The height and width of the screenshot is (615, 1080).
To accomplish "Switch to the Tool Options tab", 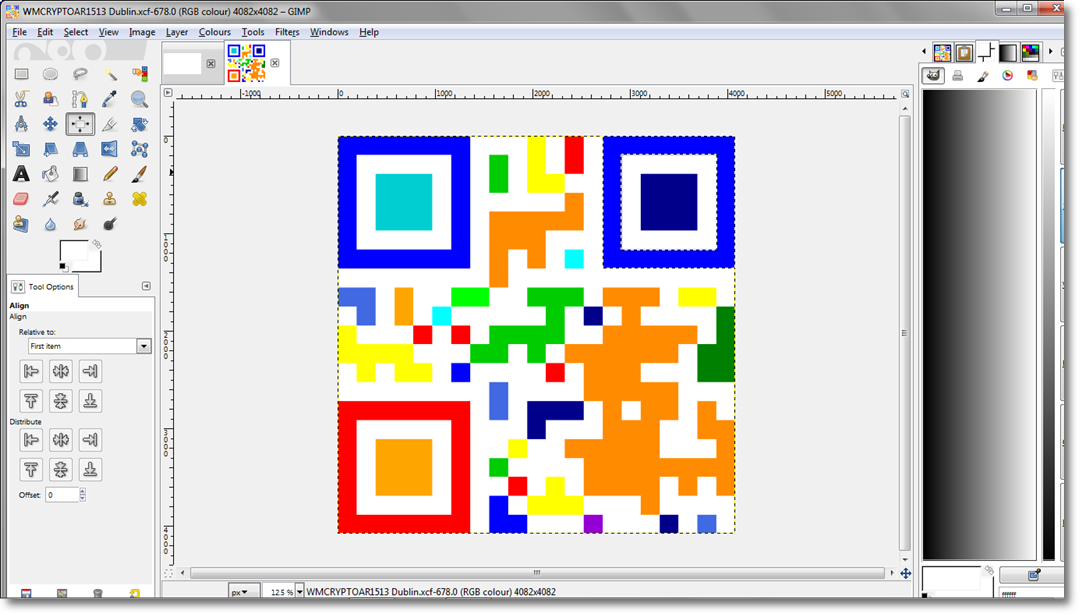I will tap(43, 286).
